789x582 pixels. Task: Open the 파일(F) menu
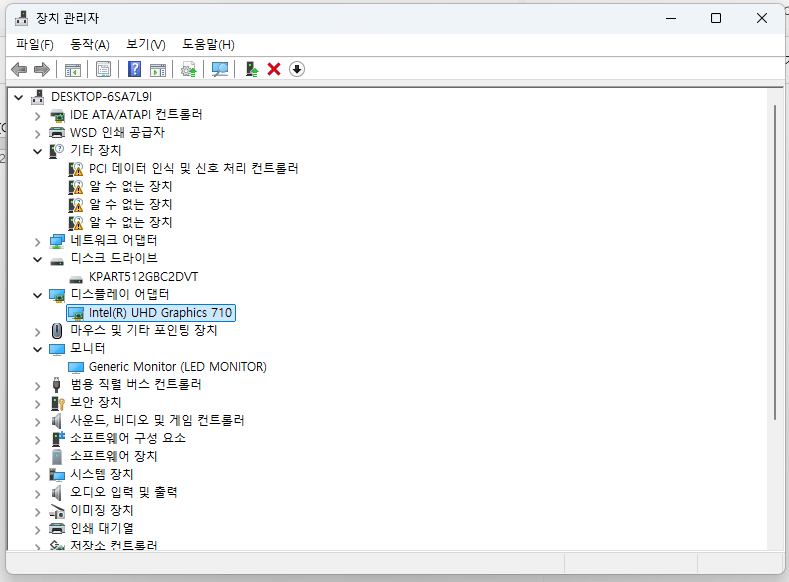point(35,44)
